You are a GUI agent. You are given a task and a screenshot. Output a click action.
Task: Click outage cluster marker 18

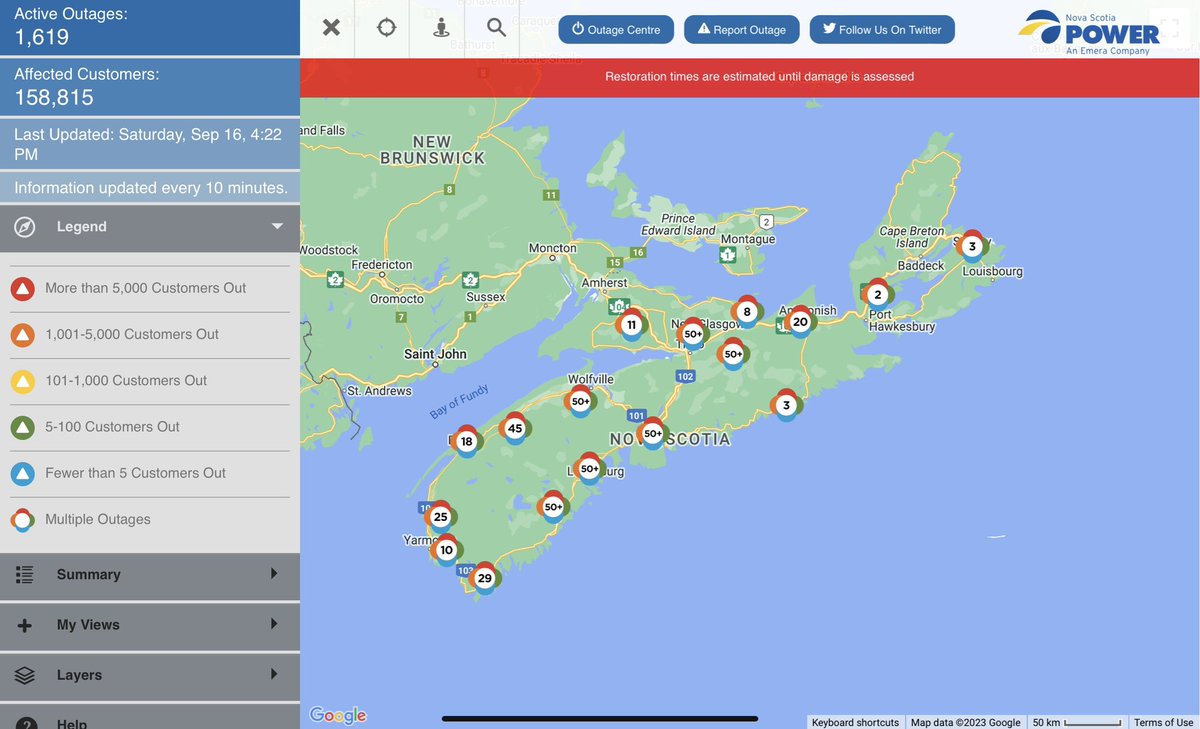pos(467,442)
